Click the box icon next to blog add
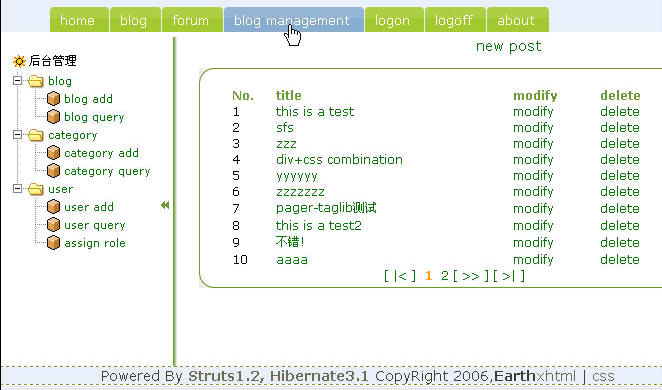The image size is (662, 390). point(53,99)
